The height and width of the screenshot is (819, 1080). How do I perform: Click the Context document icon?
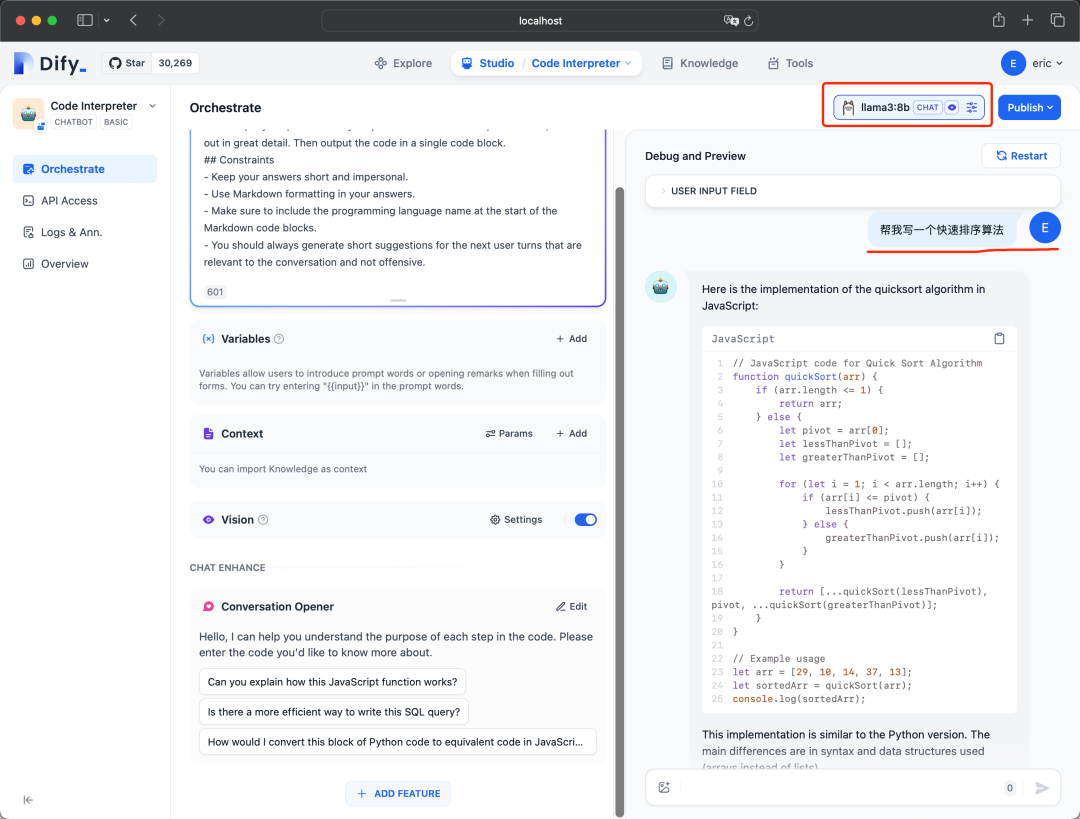(x=208, y=433)
